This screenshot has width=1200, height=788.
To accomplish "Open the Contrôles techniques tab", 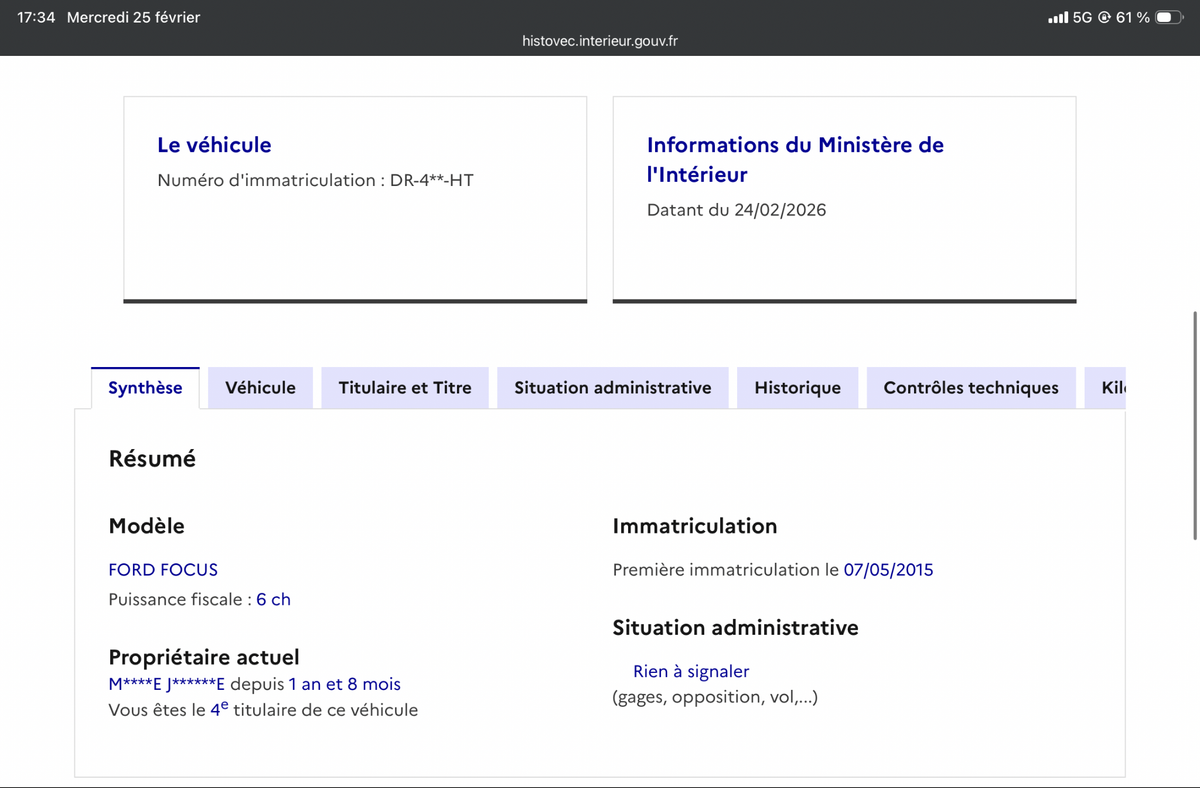I will [970, 388].
